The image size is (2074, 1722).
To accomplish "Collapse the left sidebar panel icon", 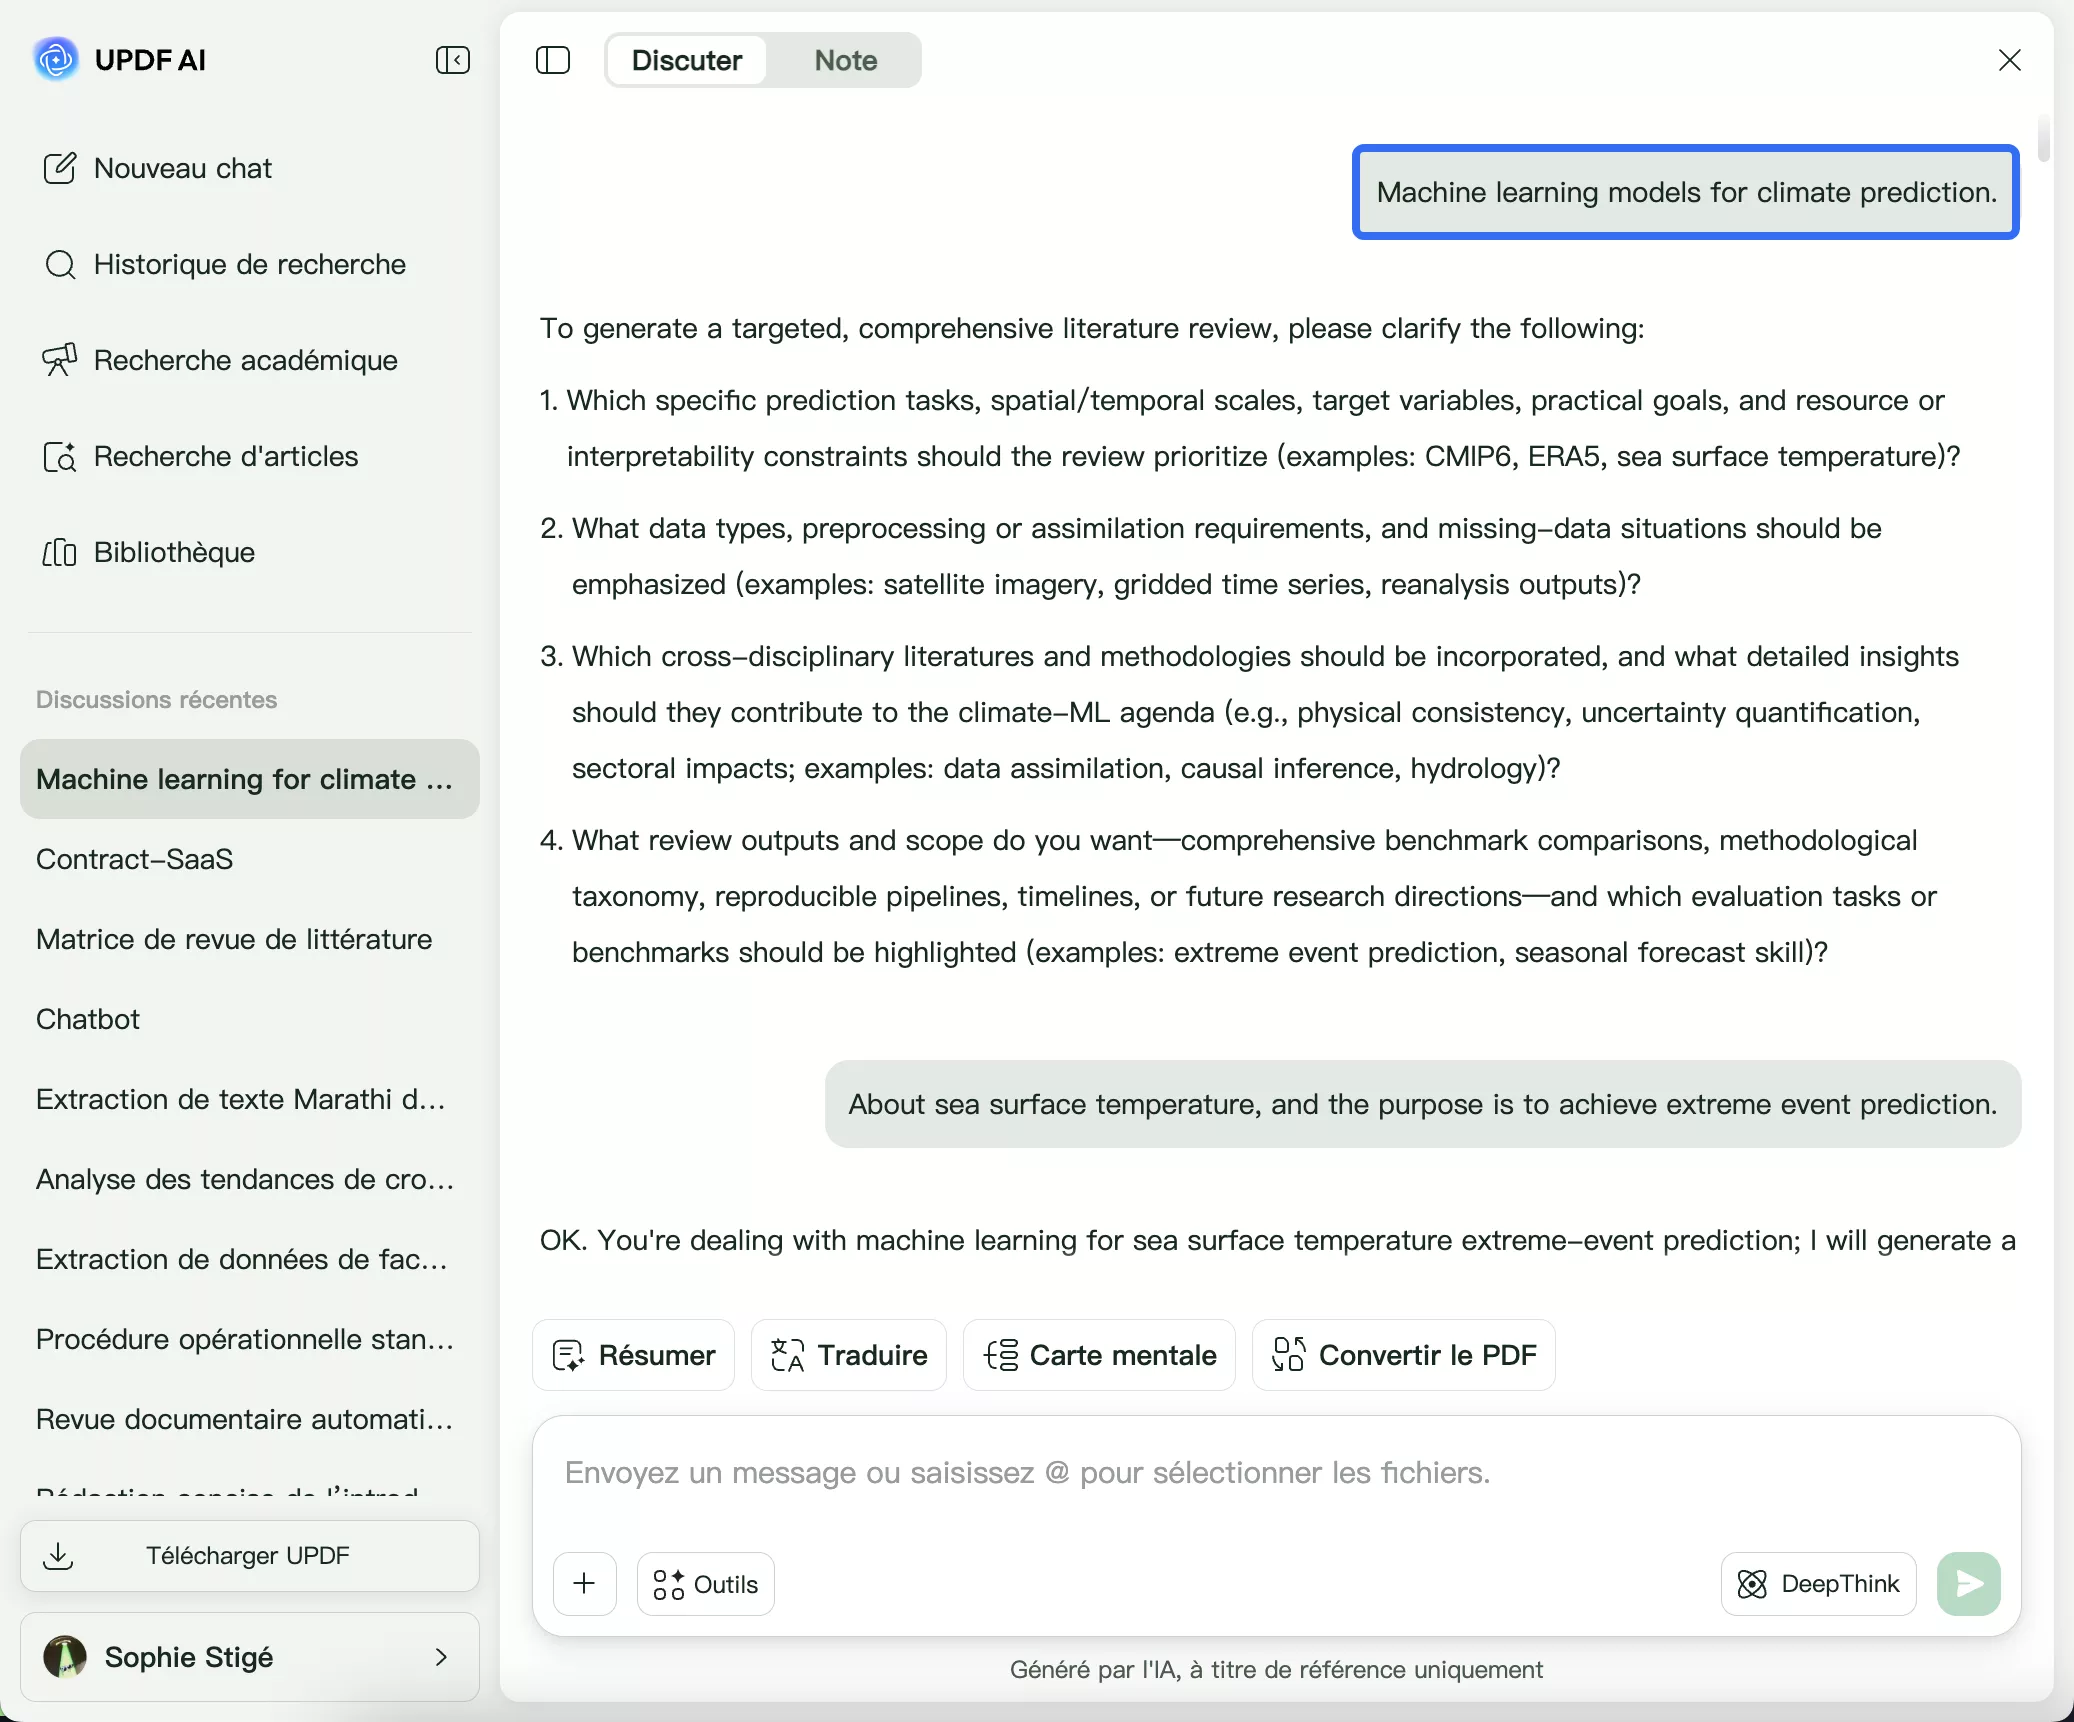I will click(452, 60).
